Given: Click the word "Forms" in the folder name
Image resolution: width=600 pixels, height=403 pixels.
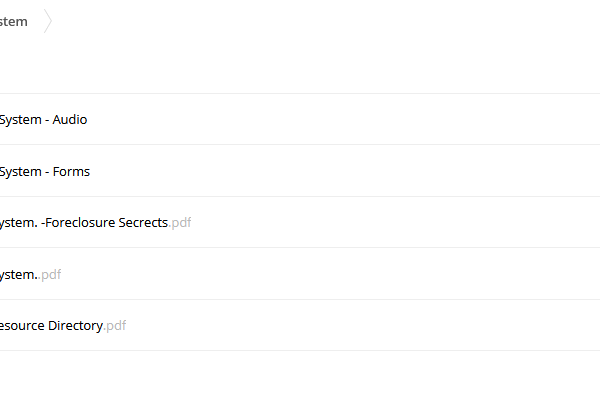Looking at the screenshot, I should pos(71,171).
